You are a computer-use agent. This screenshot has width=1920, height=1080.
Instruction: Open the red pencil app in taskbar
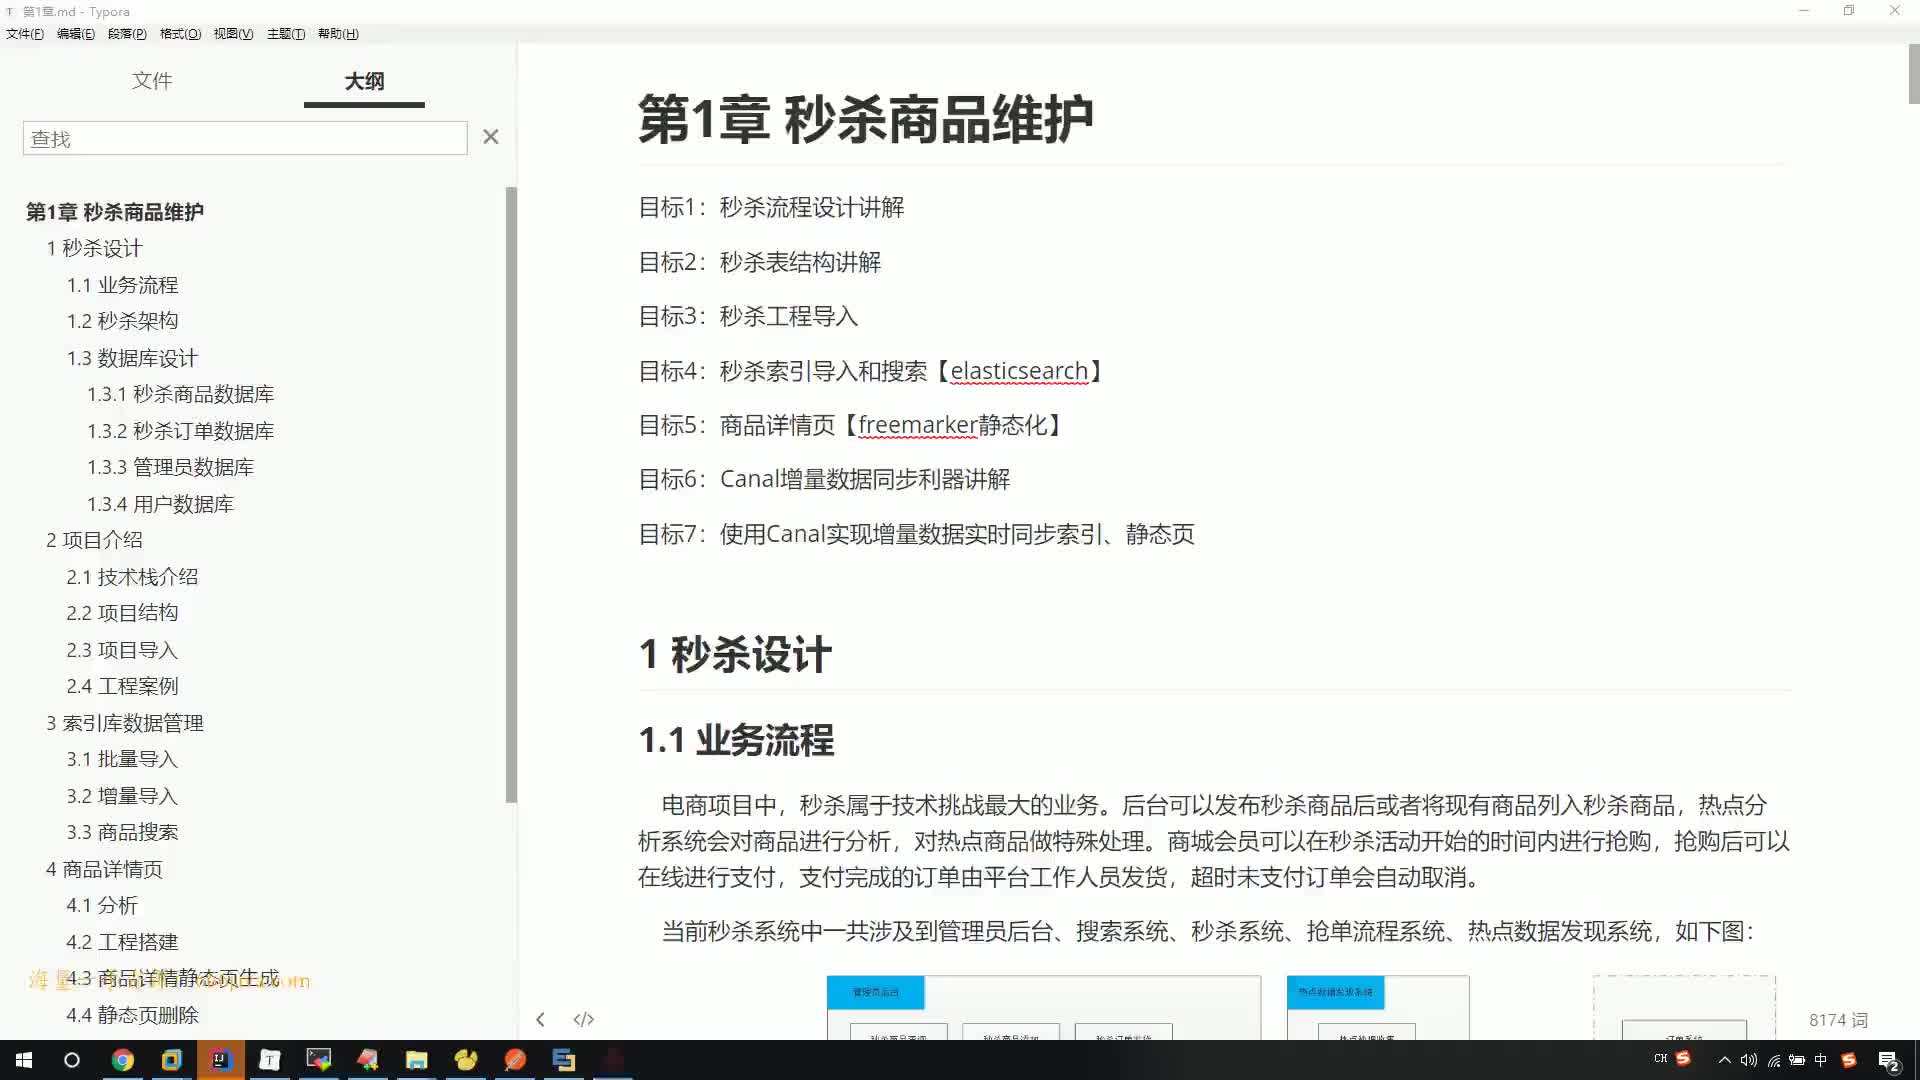point(368,1060)
